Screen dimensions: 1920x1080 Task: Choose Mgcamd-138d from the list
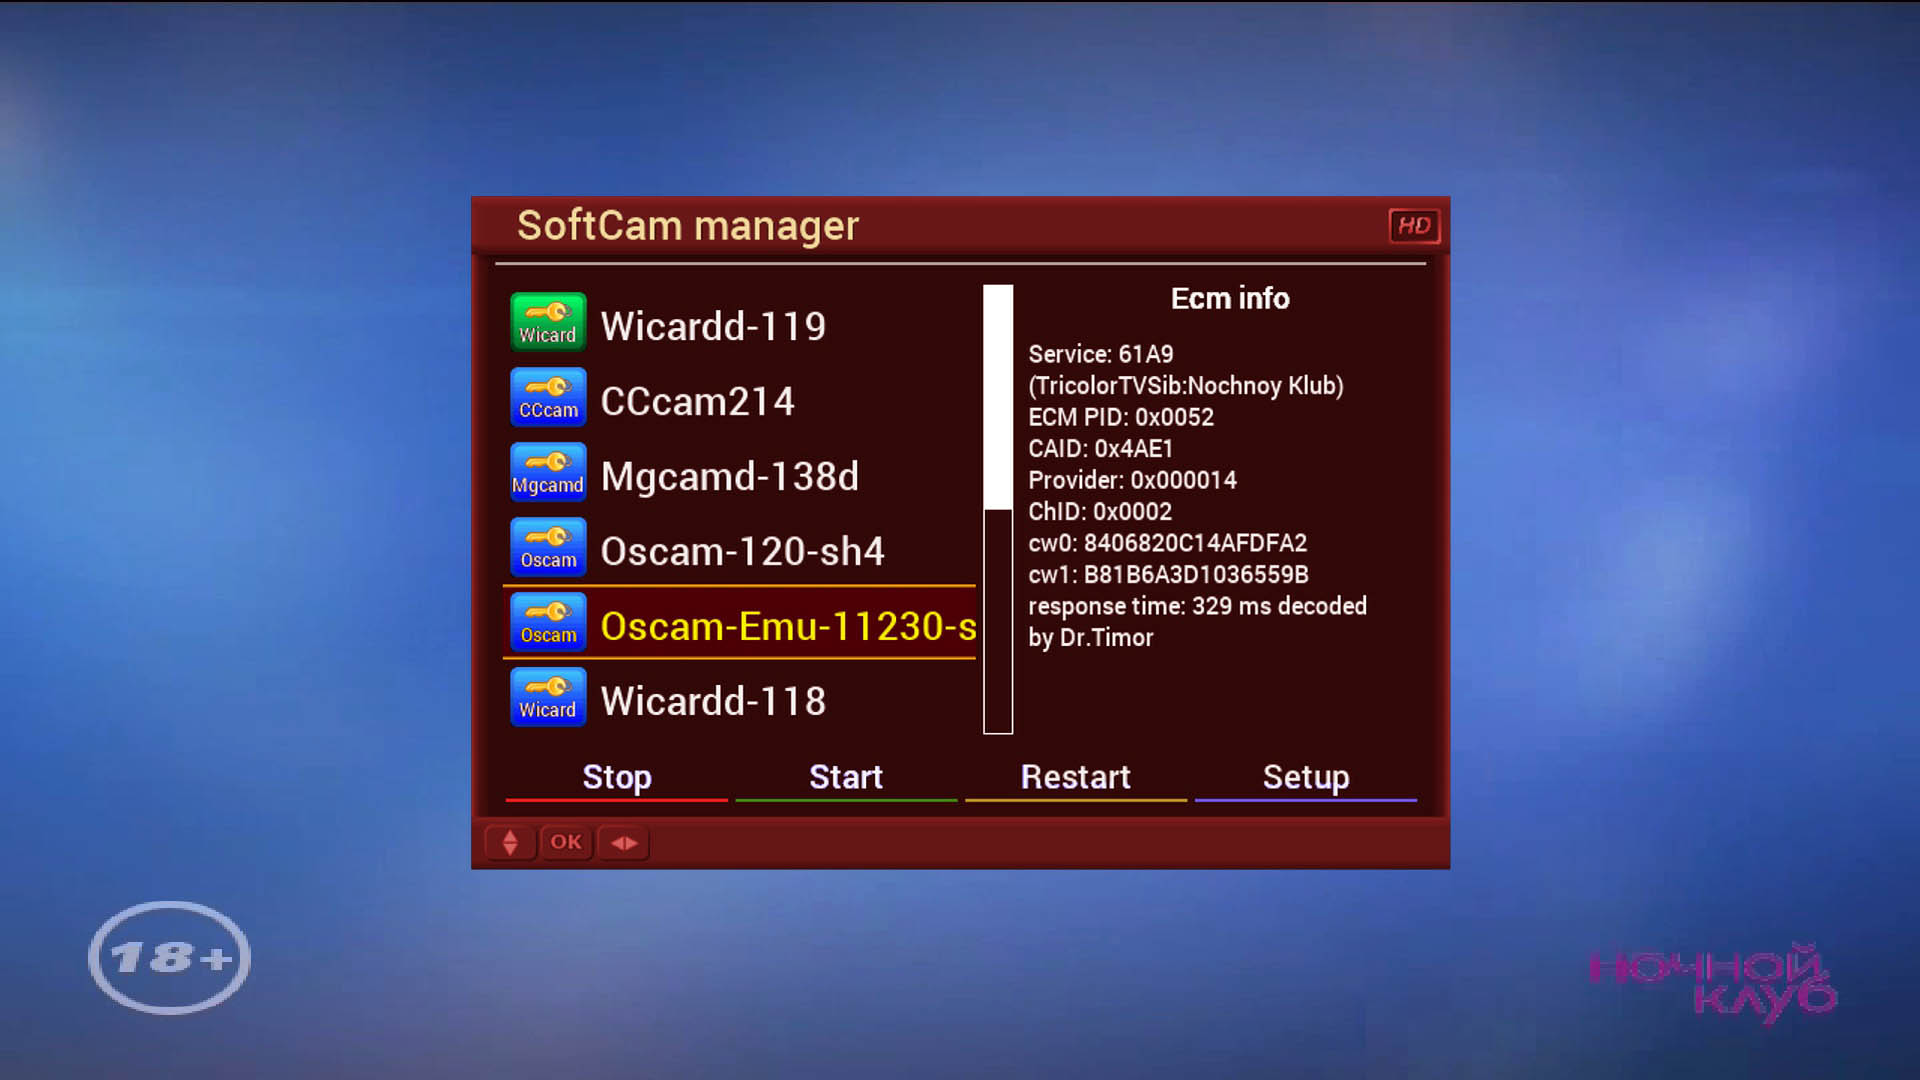tap(729, 477)
